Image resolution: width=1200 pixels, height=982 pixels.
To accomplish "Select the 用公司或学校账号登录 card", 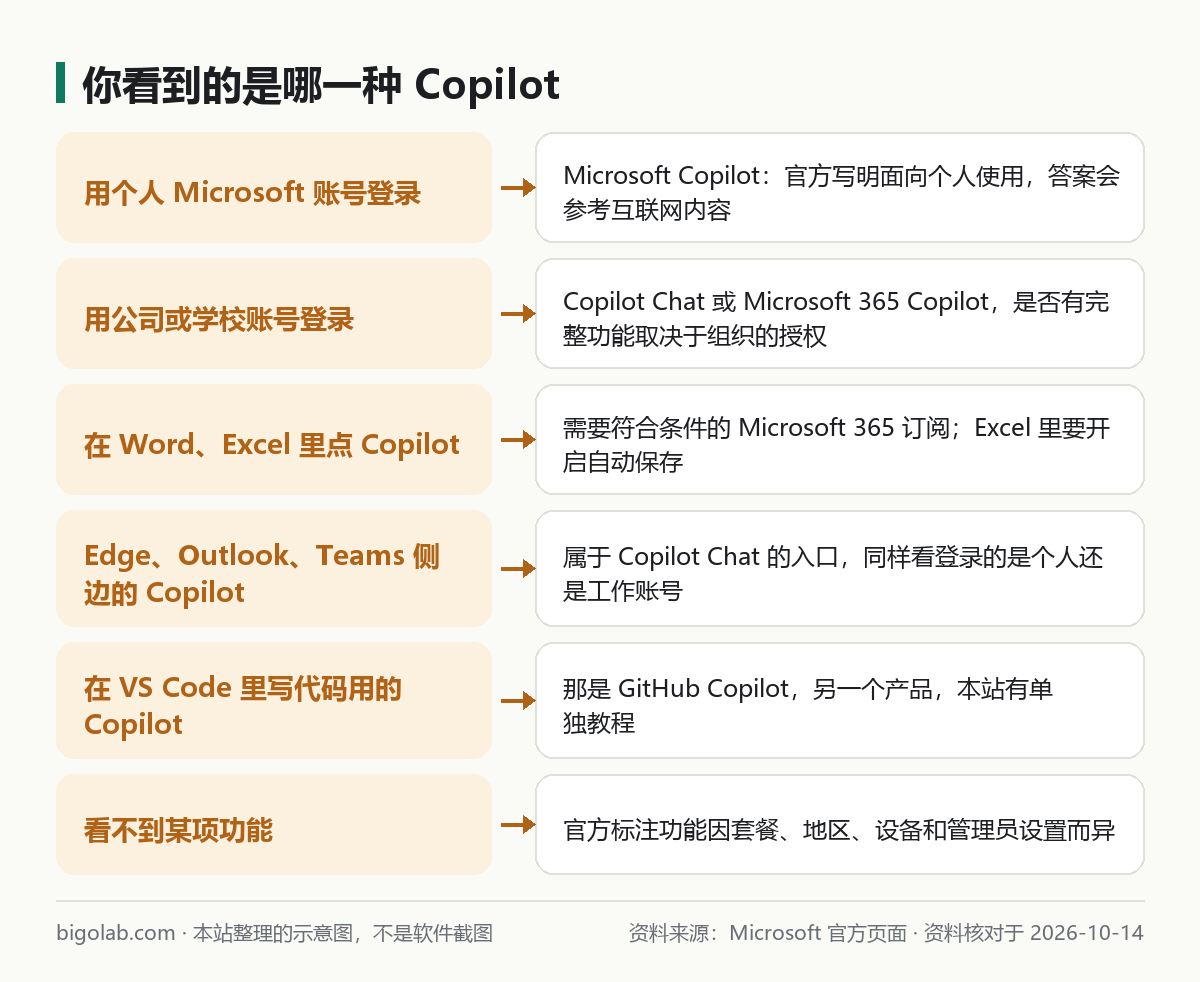I will (x=274, y=313).
